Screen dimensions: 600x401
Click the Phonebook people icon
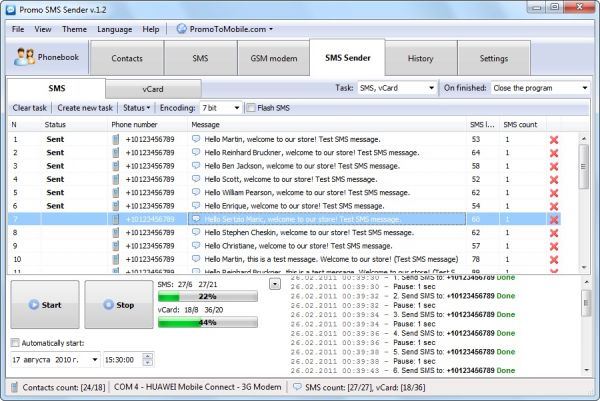(24, 57)
